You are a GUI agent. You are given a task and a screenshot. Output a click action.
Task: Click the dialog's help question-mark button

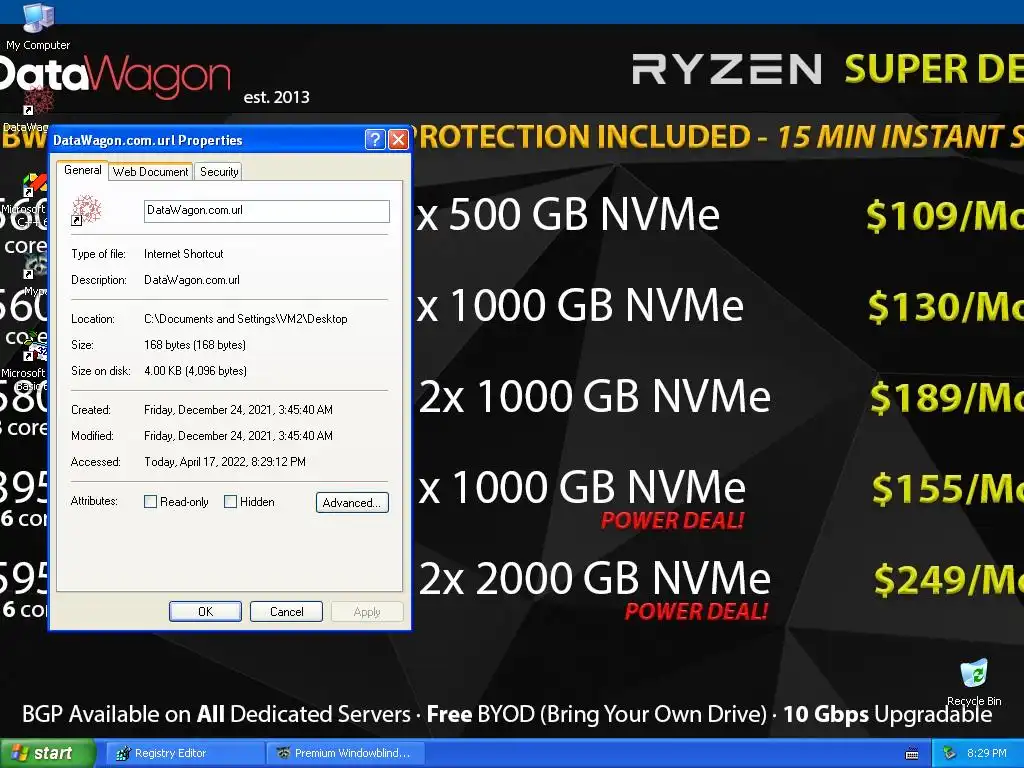375,139
